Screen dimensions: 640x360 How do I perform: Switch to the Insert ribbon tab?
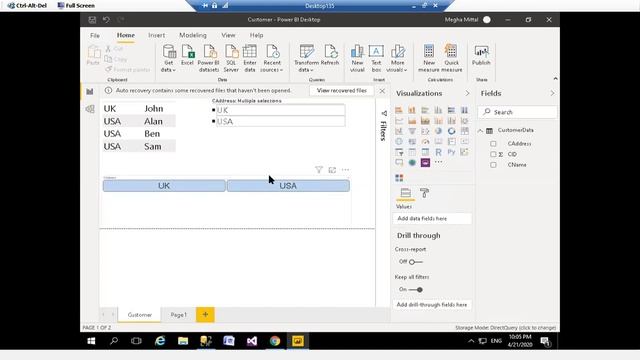(x=156, y=36)
